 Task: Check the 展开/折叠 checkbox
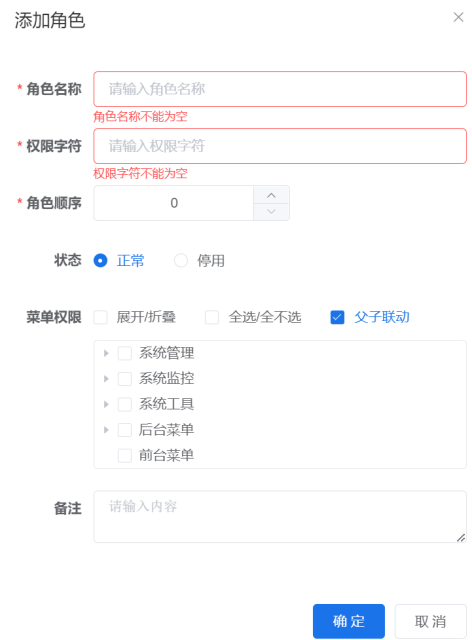(100, 317)
